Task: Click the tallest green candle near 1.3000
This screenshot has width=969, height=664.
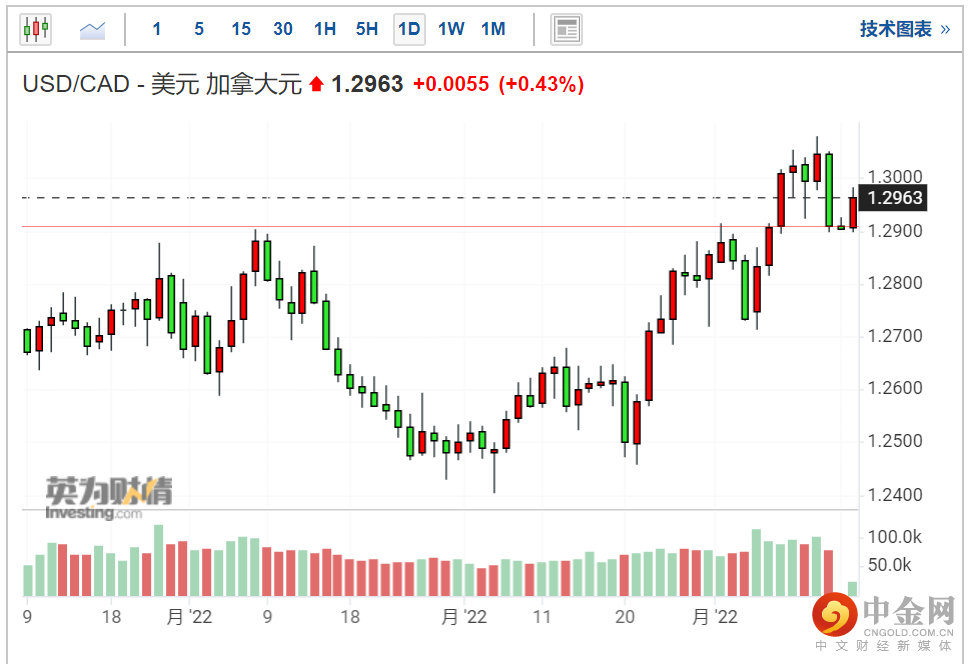Action: (829, 190)
